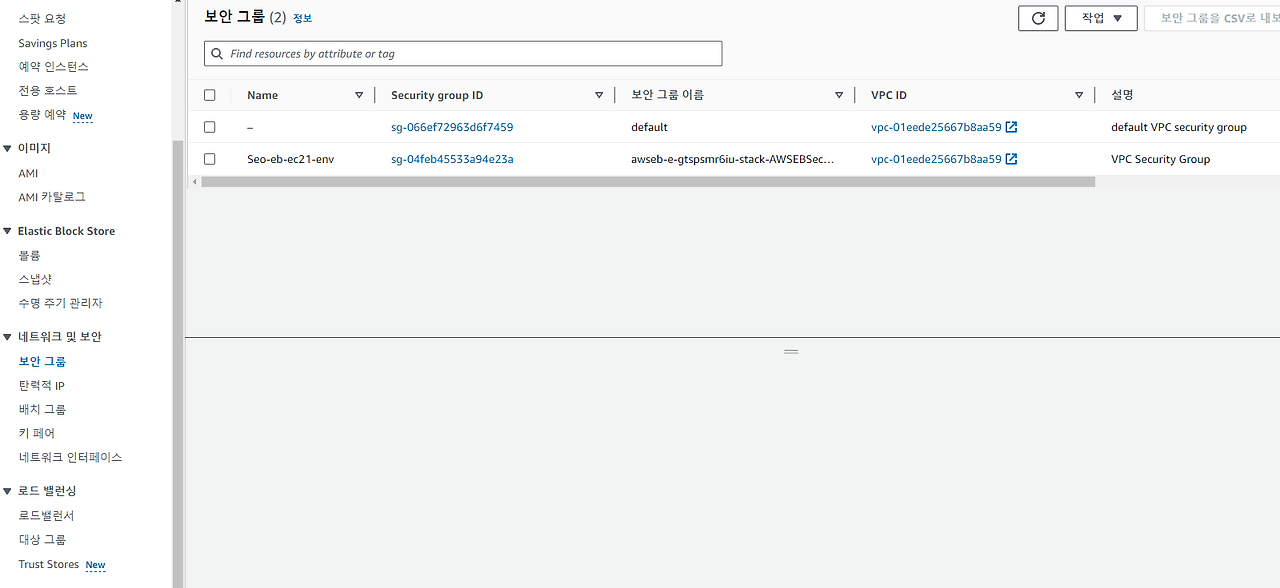Navigate to 키 페어 in the sidebar
Screen dimensions: 1280x588
pyautogui.click(x=36, y=432)
